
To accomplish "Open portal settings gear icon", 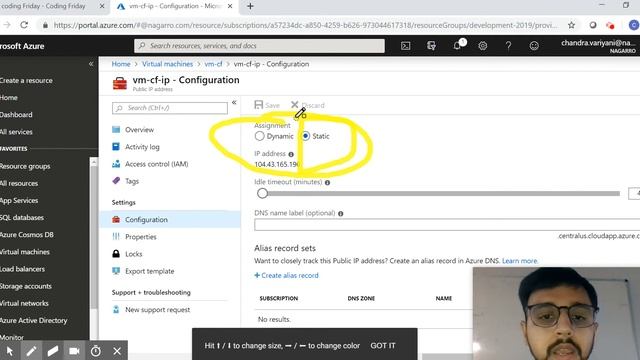I will click(x=482, y=46).
